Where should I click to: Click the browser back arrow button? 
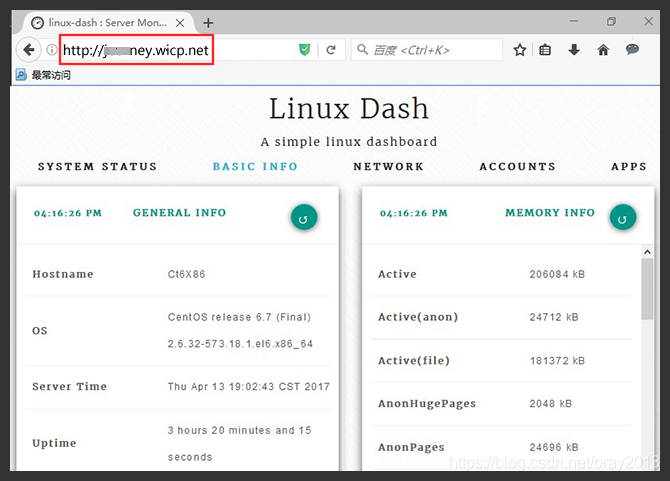tap(29, 50)
